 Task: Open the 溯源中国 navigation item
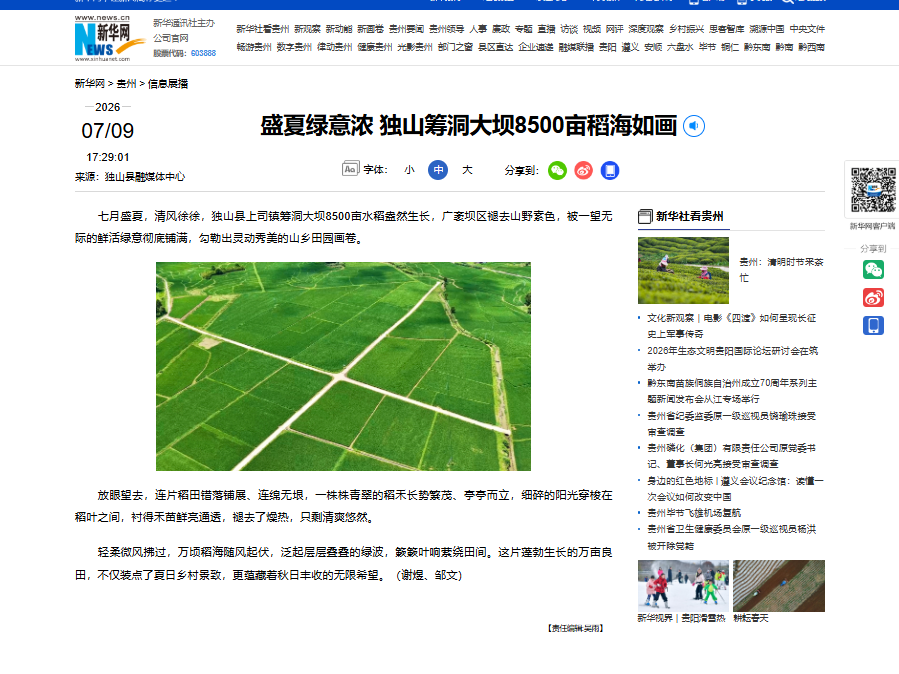pos(767,29)
